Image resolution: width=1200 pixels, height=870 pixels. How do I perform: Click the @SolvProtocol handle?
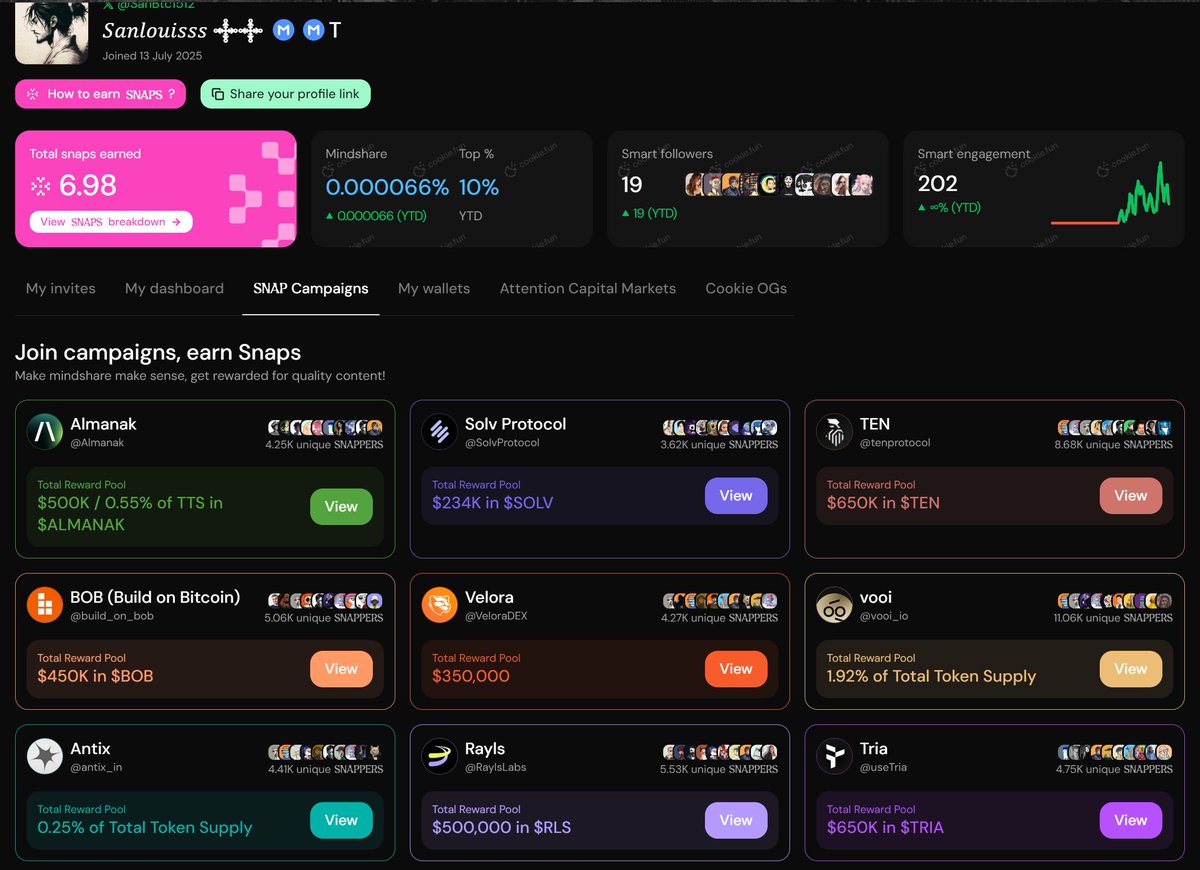502,443
